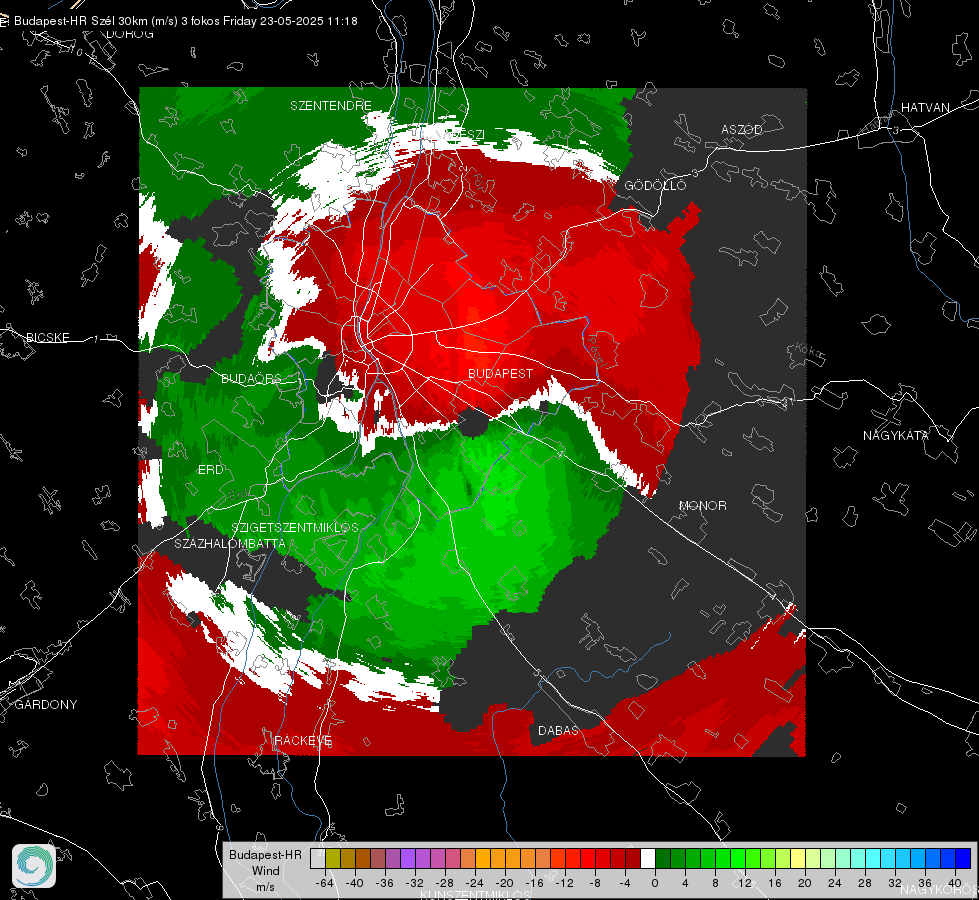
Task: Click the legend value 28
Action: point(865,883)
